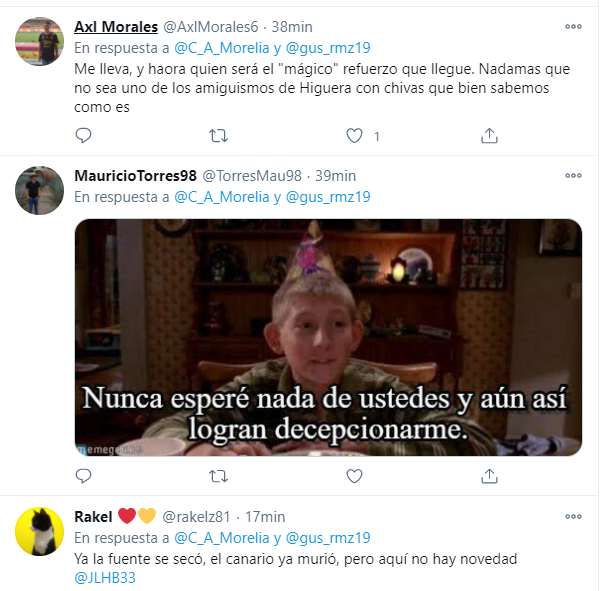
Task: Open MauricioTorres98's profile avatar
Action: coord(39,191)
